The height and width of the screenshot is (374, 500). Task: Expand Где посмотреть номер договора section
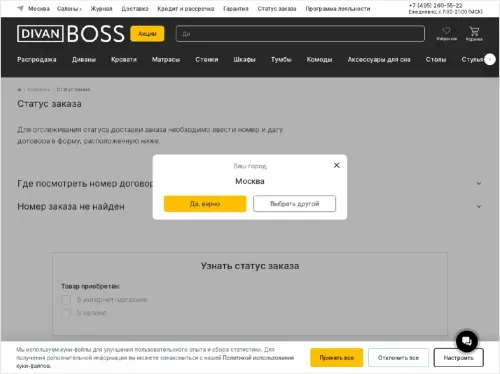coord(249,184)
